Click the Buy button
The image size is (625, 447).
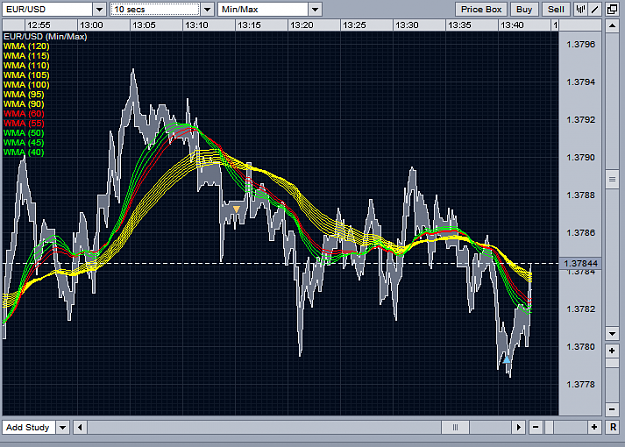(524, 9)
